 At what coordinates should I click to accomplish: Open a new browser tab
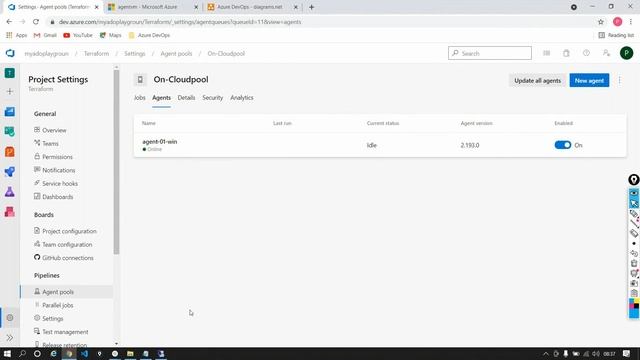click(x=311, y=7)
